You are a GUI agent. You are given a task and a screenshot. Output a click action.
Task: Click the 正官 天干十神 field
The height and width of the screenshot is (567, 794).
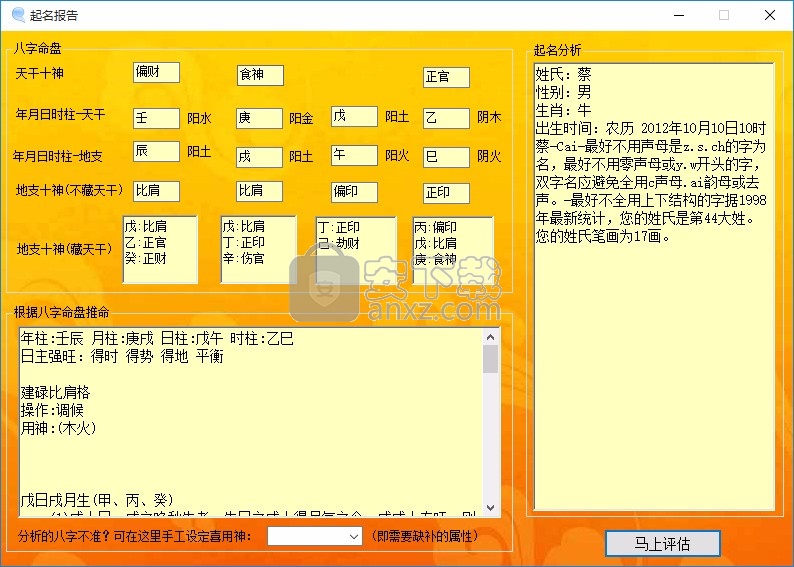click(446, 77)
